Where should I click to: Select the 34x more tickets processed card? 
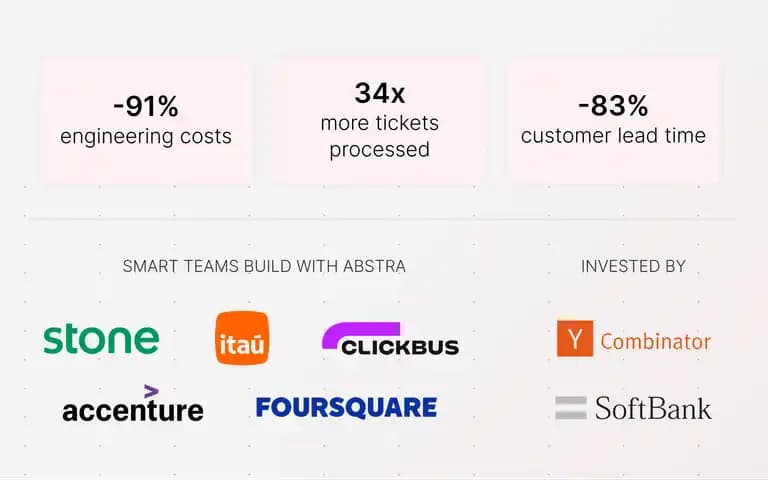pos(380,121)
